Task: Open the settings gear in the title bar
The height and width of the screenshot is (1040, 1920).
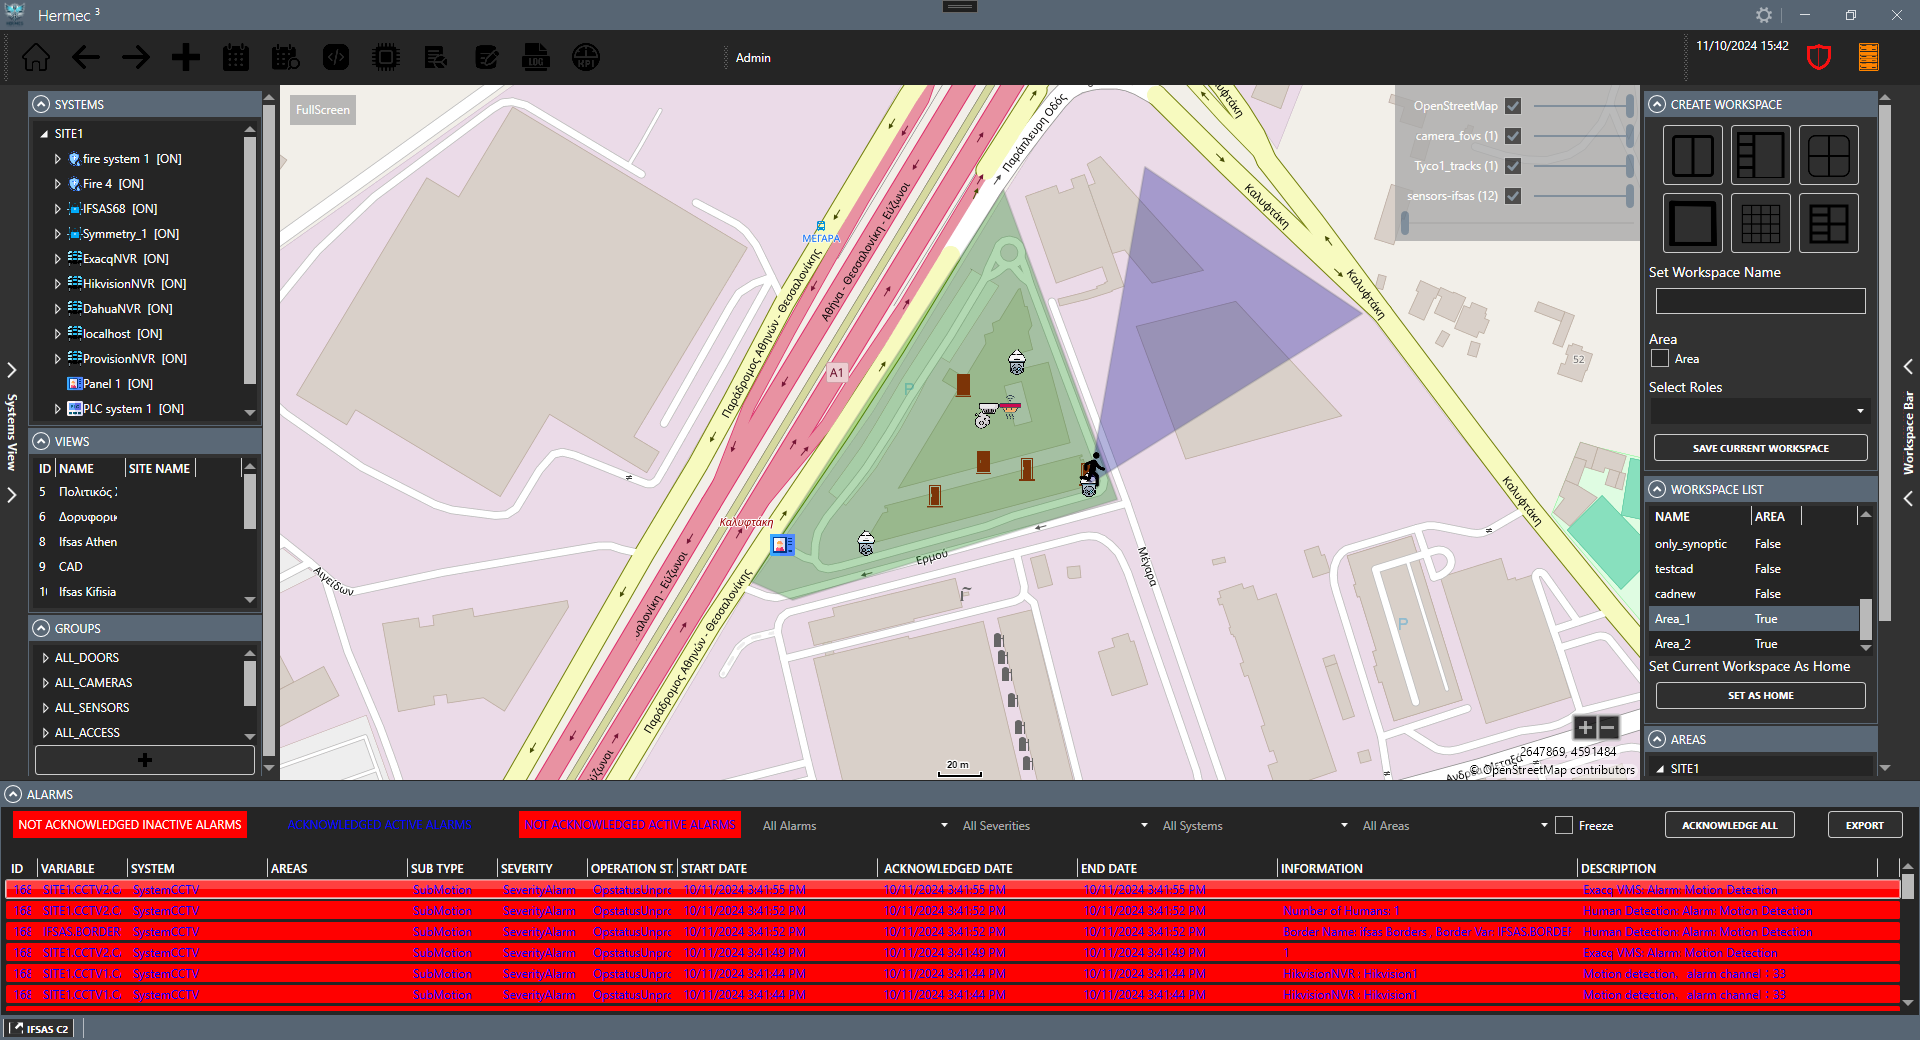Action: (x=1764, y=15)
